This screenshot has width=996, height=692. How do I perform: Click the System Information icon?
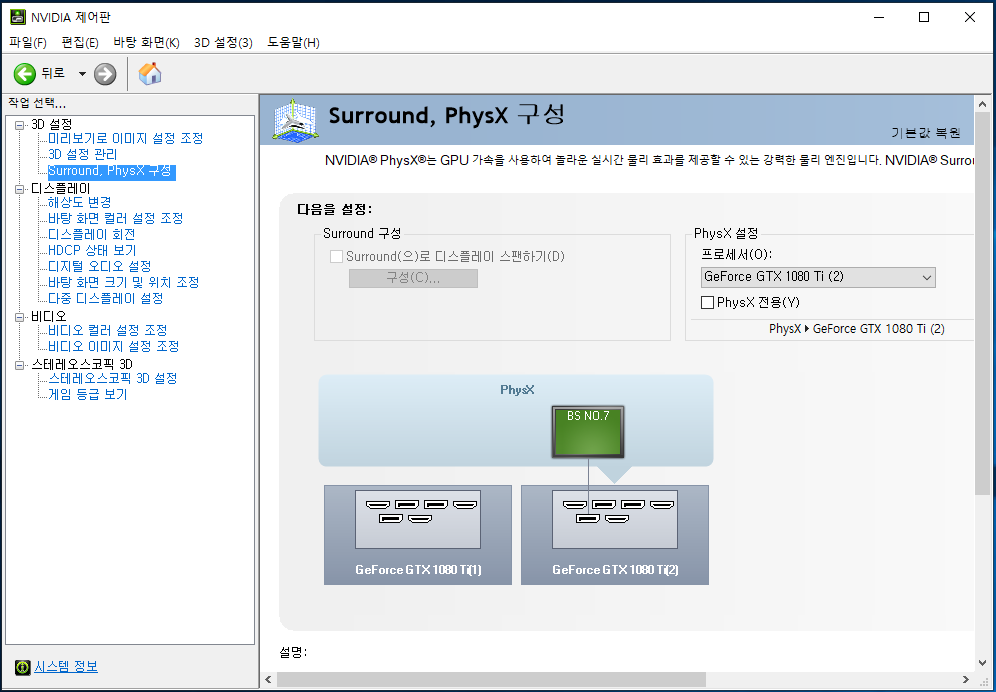(22, 667)
